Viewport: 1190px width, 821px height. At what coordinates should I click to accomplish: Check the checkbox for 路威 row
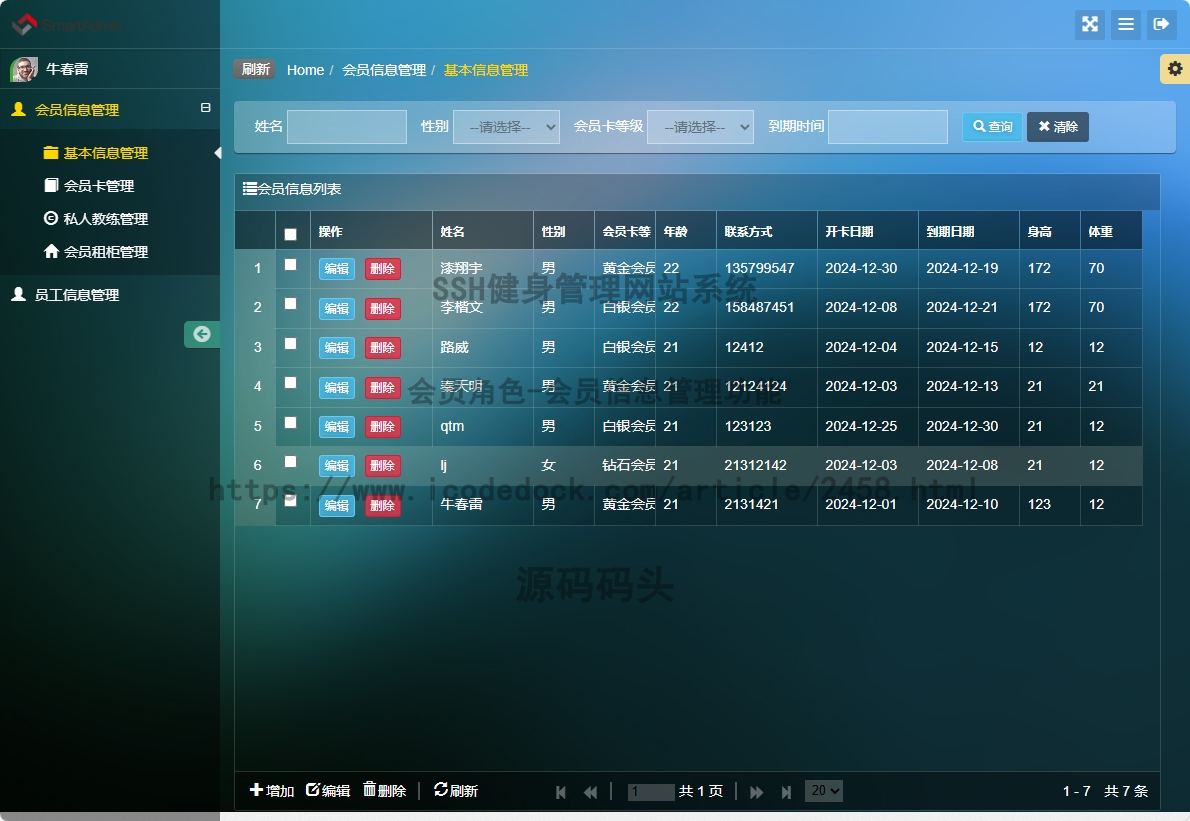pyautogui.click(x=291, y=344)
